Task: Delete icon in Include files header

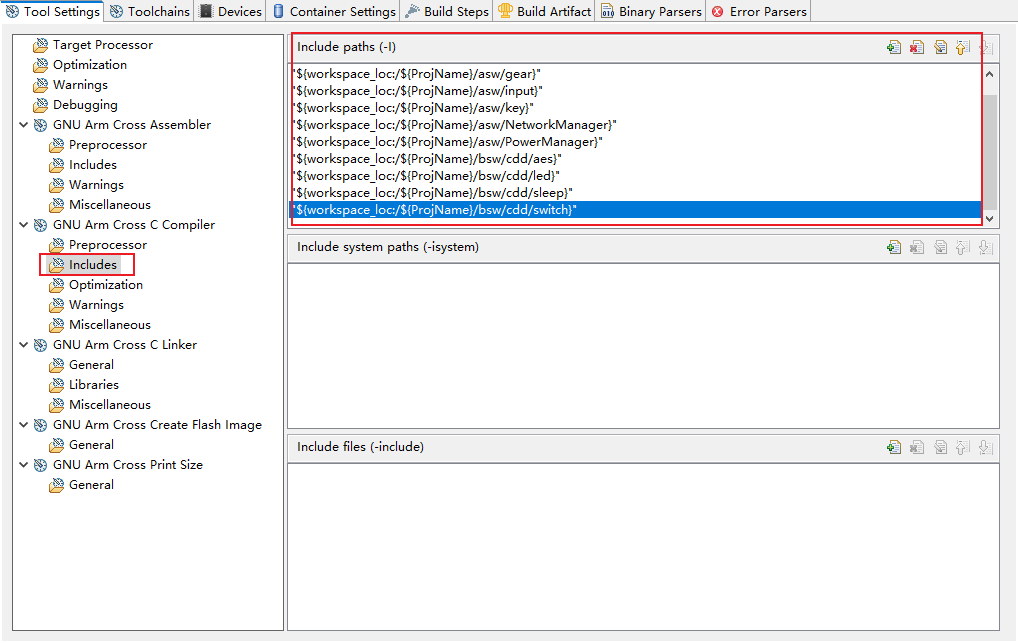Action: tap(917, 448)
